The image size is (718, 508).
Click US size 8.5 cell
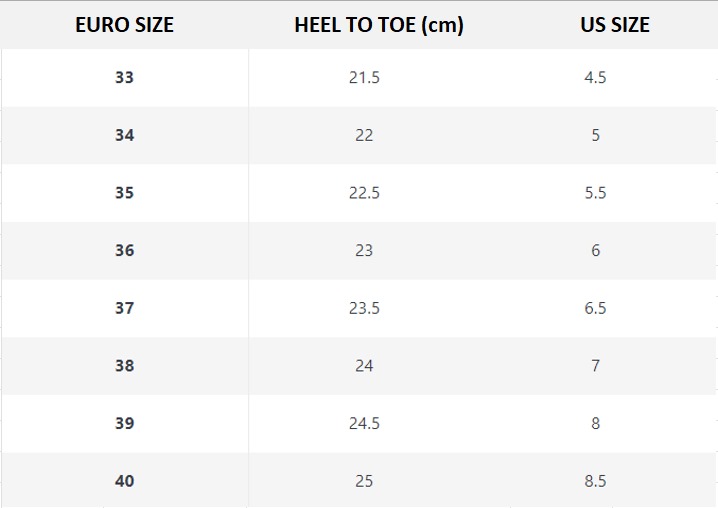[x=595, y=481]
